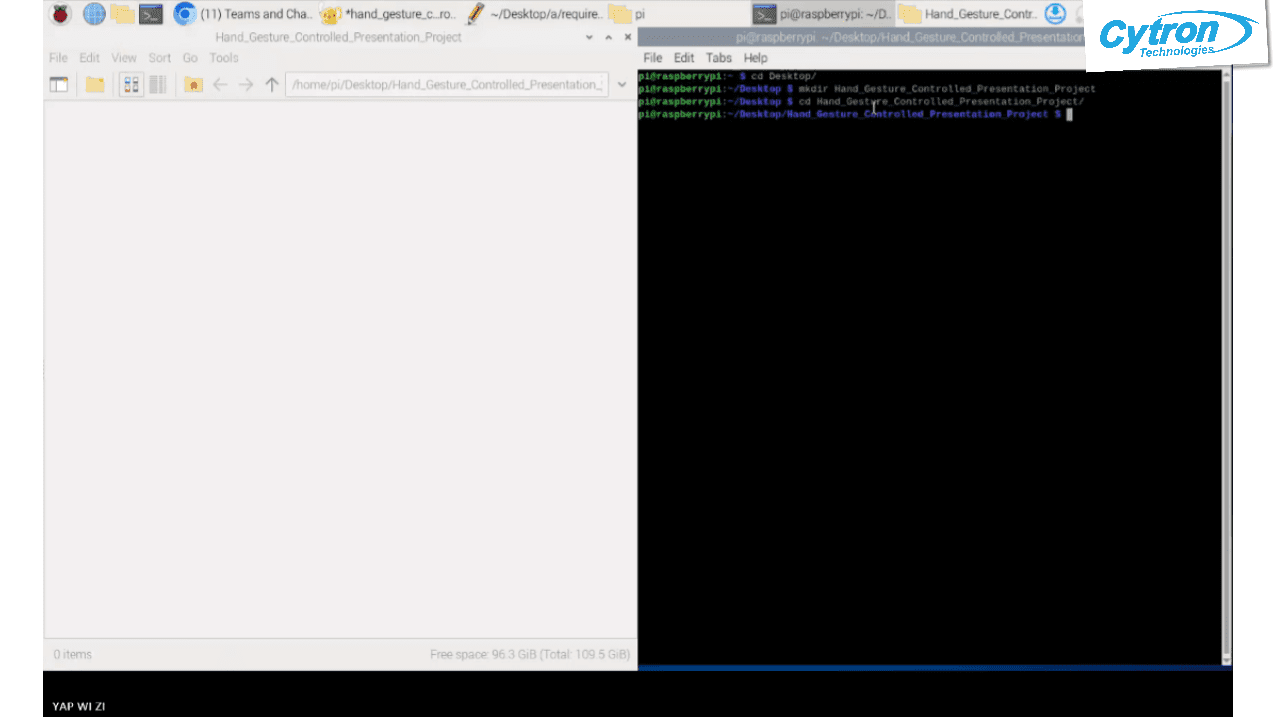The image size is (1276, 717).
Task: Open the file manager Tools menu
Action: point(224,58)
